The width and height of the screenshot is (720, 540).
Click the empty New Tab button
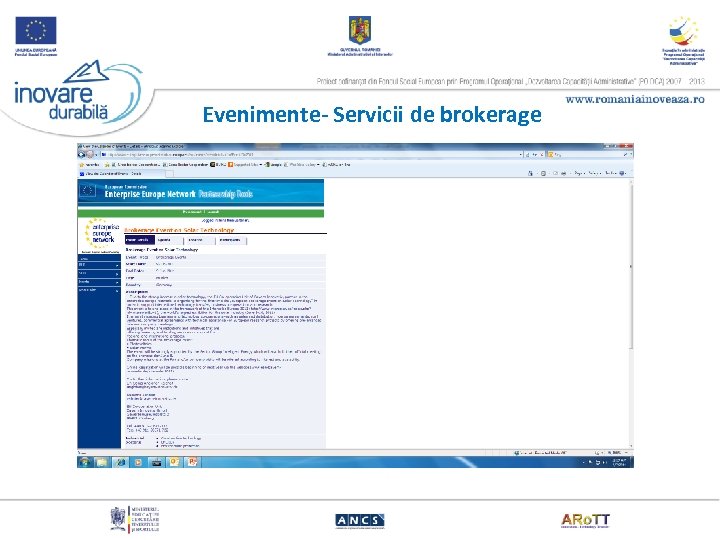tap(169, 174)
